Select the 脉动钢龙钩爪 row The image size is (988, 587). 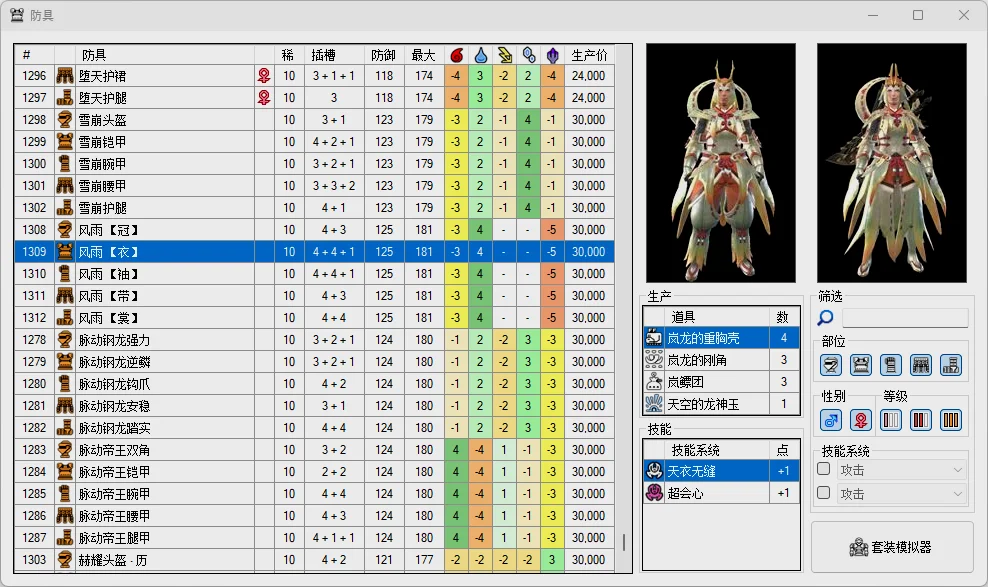pyautogui.click(x=314, y=384)
